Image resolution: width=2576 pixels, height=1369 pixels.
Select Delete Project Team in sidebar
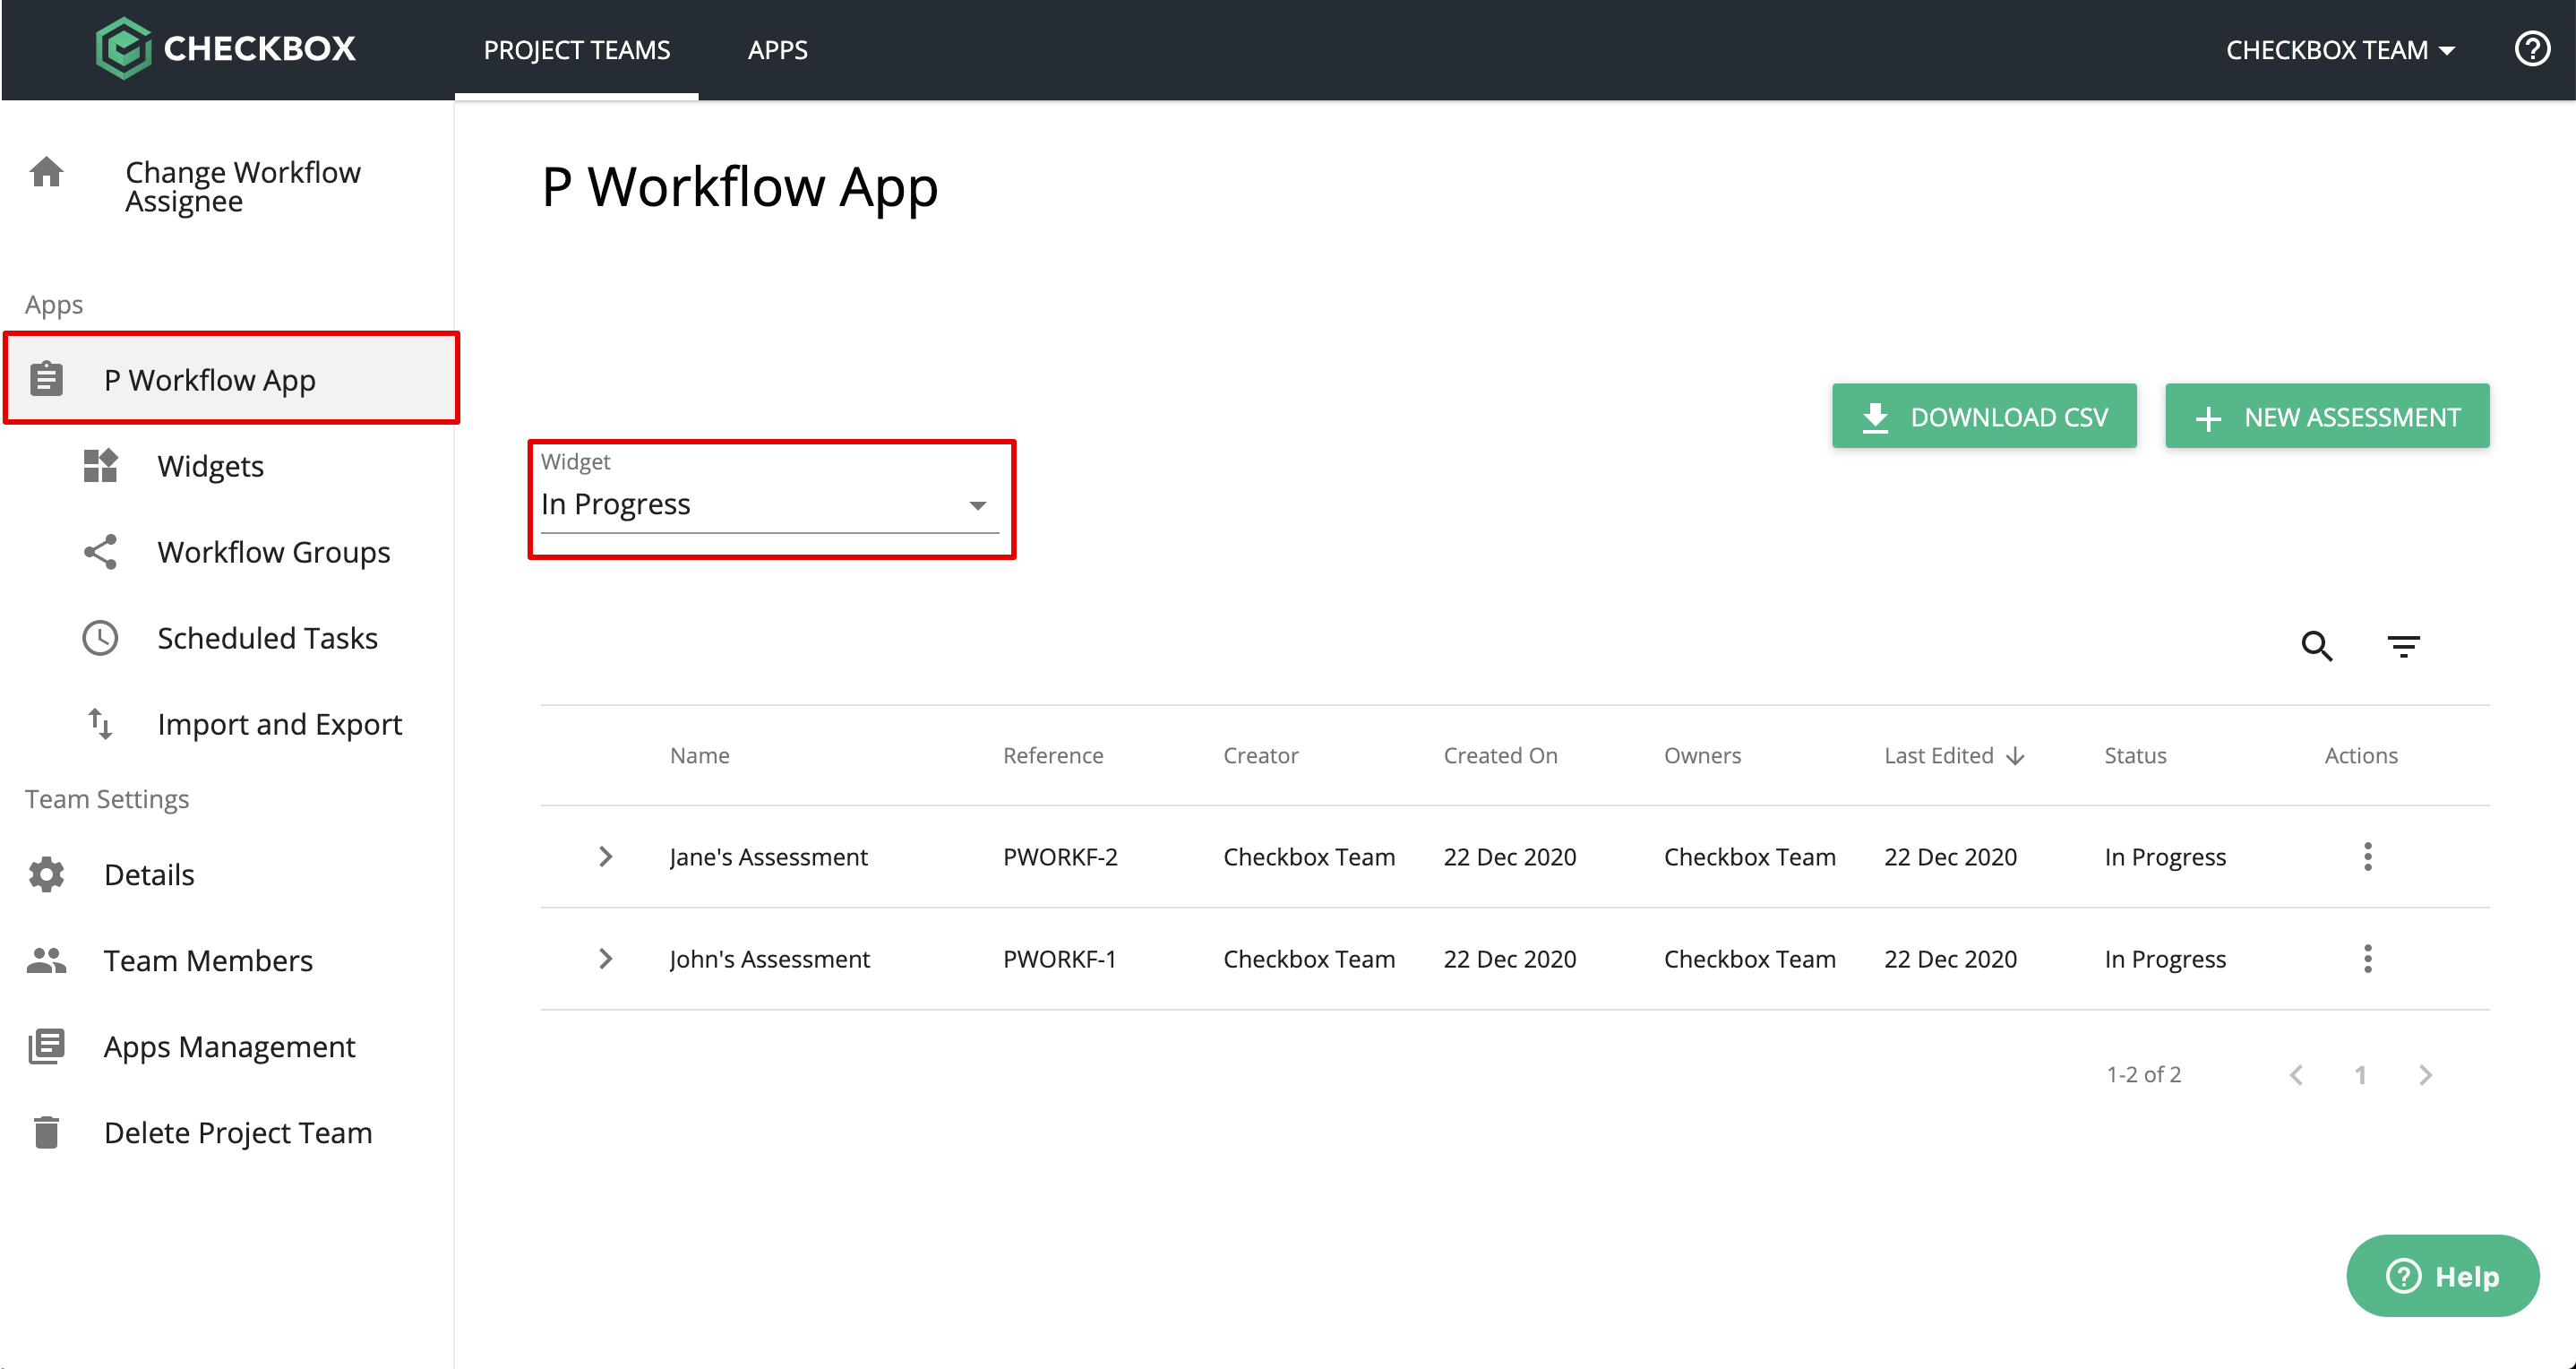click(238, 1132)
